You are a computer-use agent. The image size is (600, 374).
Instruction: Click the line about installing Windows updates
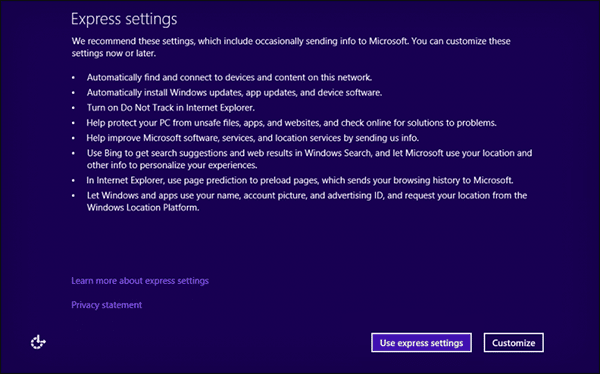click(234, 93)
